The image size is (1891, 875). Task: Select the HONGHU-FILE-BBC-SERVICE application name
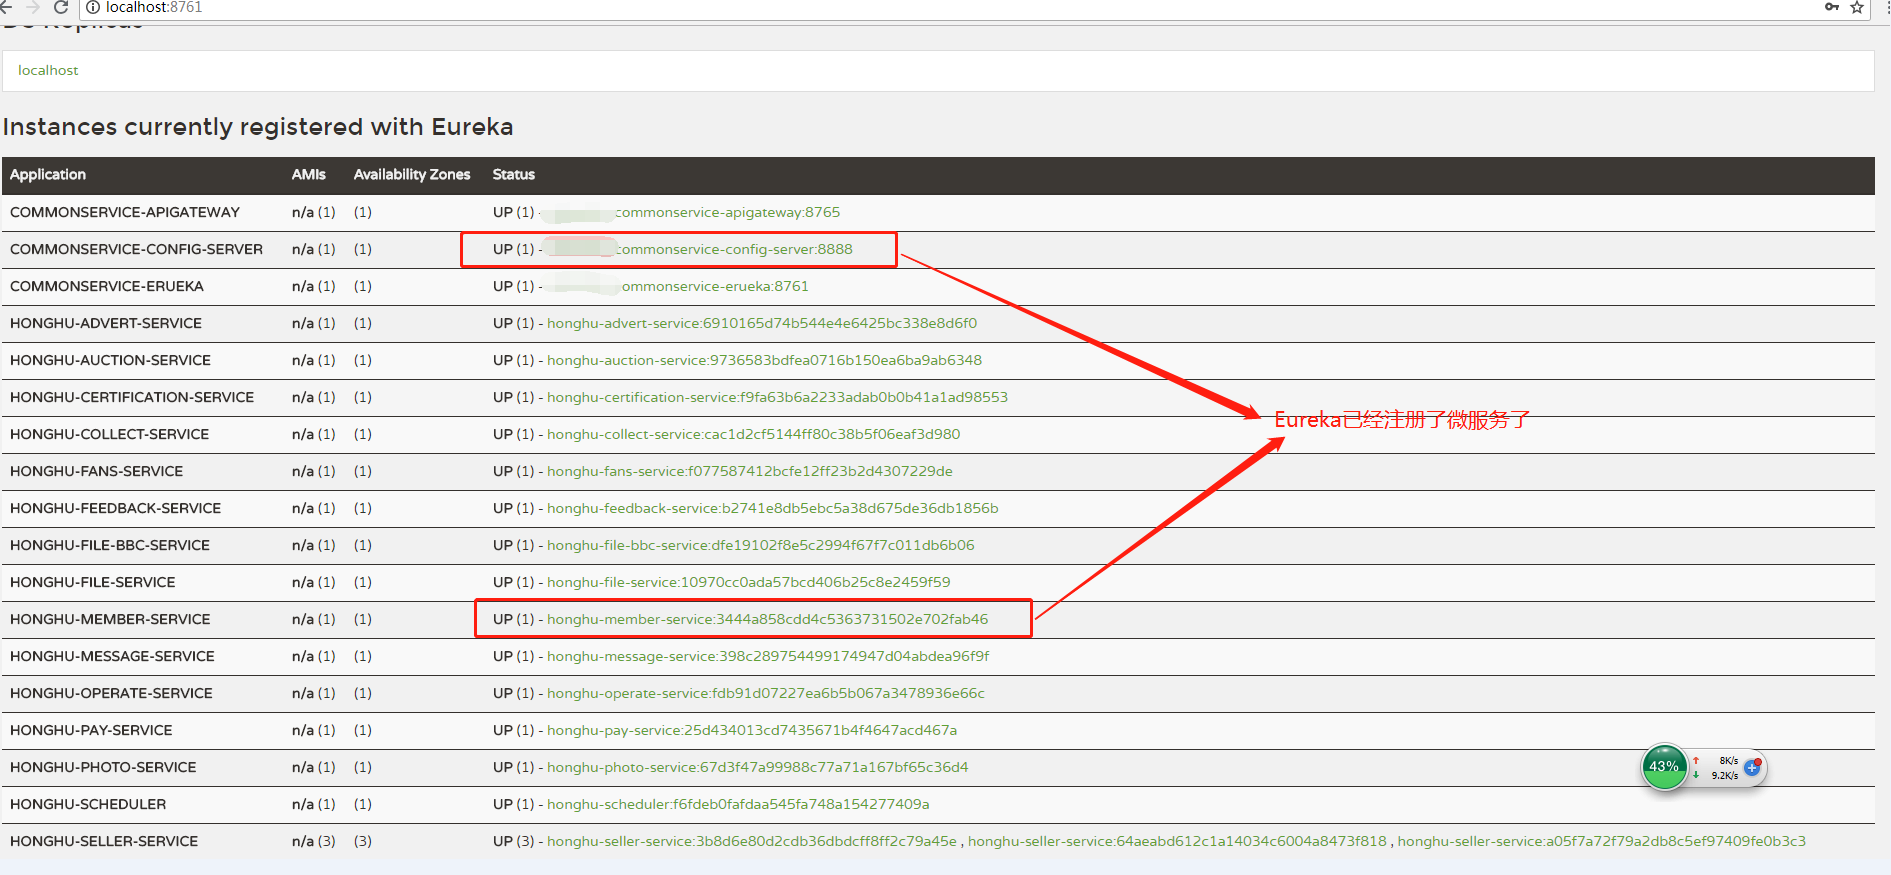[110, 545]
